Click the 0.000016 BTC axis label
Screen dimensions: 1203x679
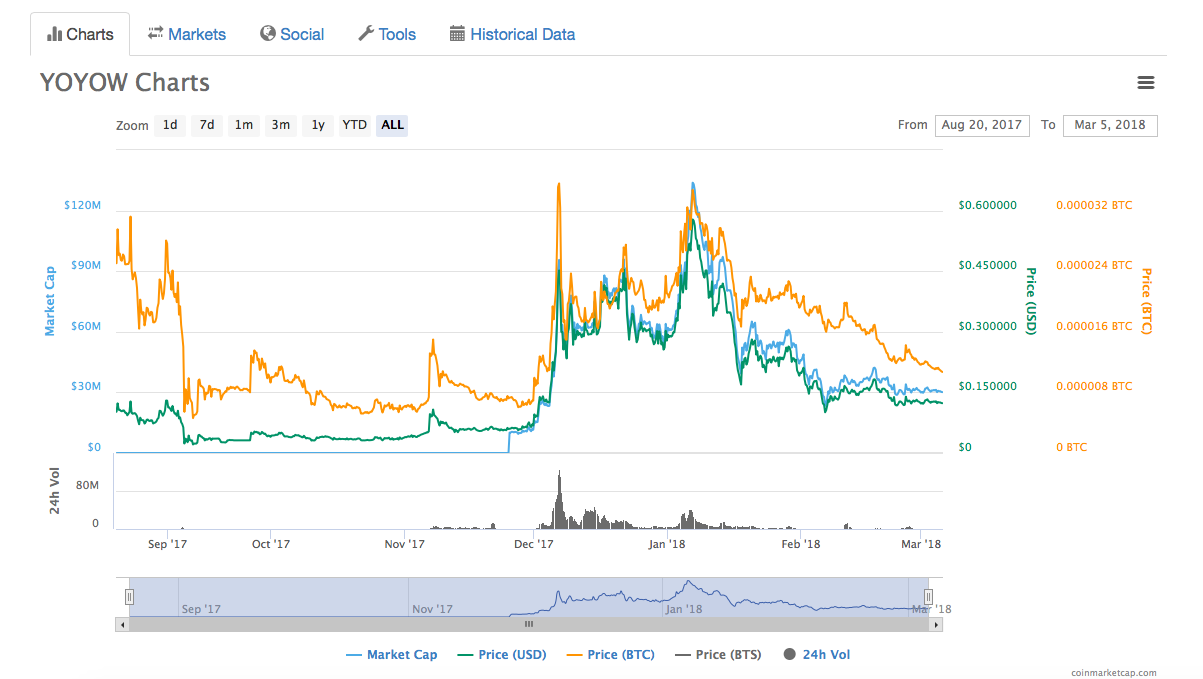click(1094, 326)
